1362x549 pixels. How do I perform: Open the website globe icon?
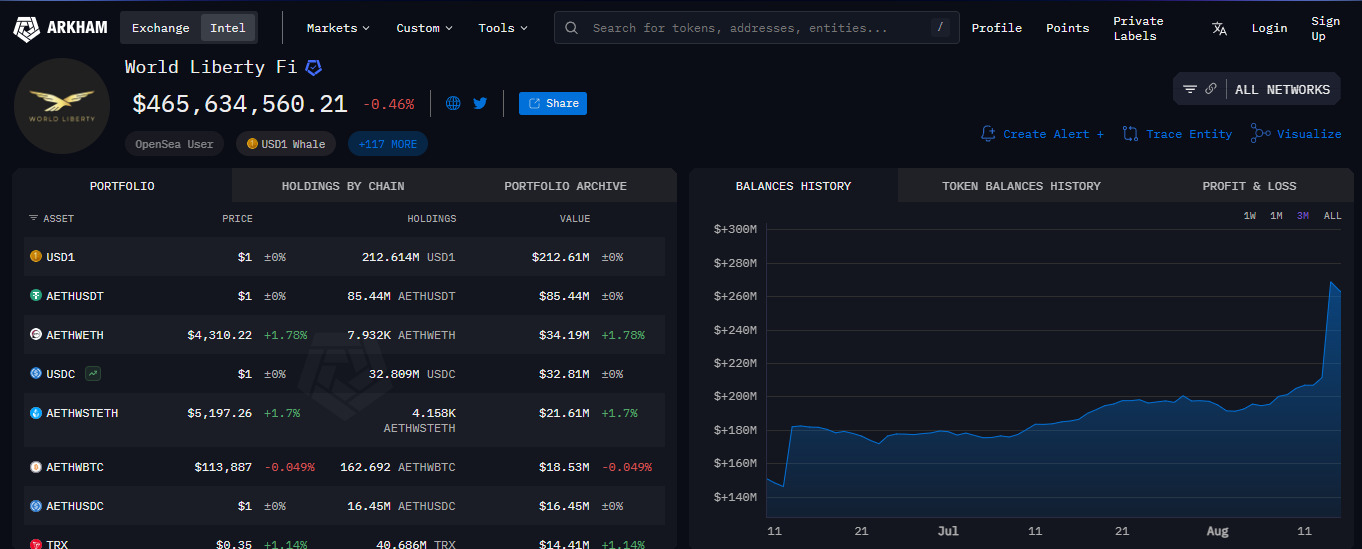click(453, 103)
